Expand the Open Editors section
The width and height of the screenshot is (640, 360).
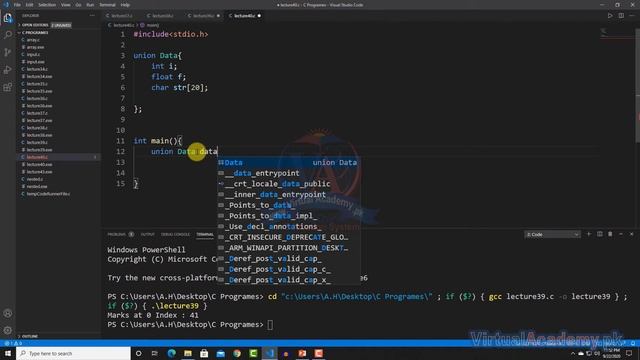pos(34,25)
